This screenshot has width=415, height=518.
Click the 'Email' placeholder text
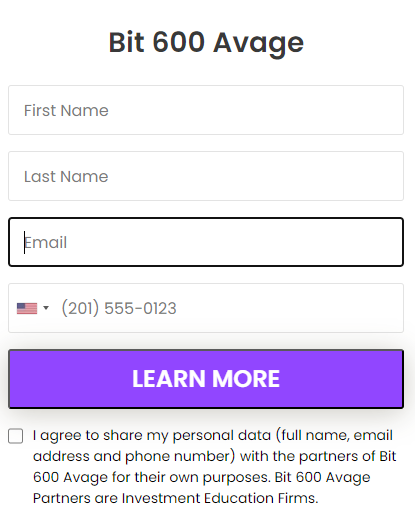[x=46, y=242]
